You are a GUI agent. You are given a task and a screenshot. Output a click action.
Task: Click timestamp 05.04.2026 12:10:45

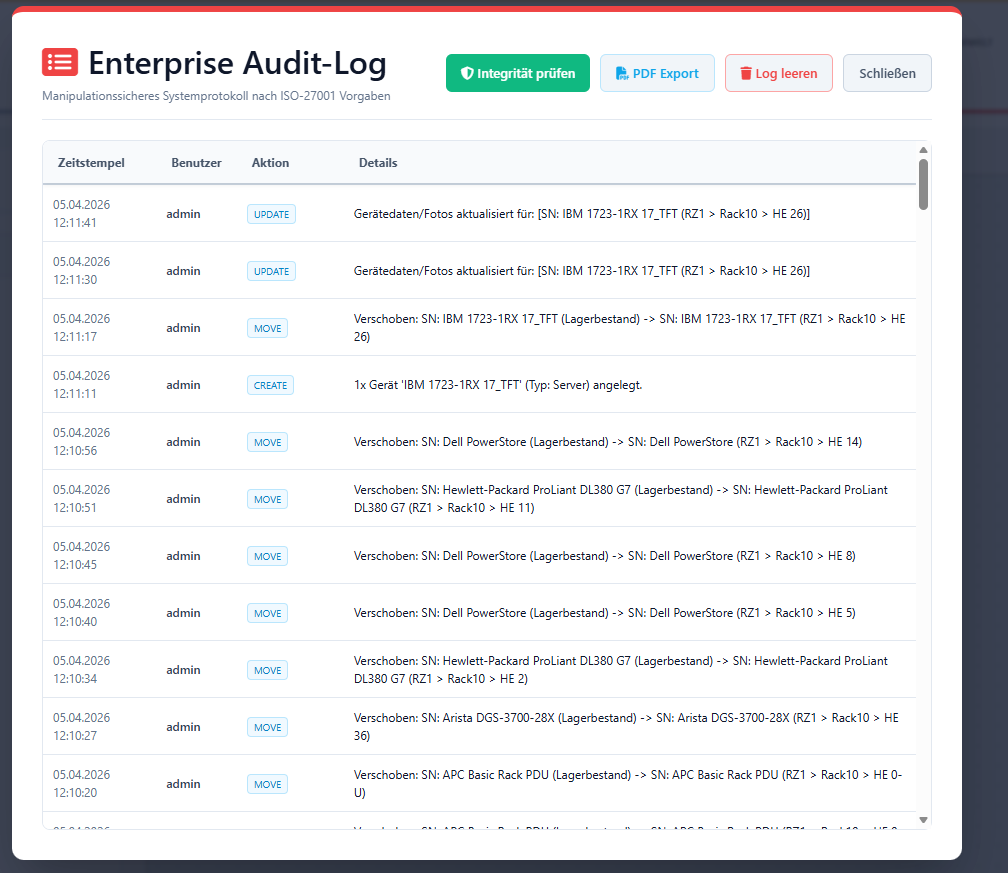click(x=82, y=555)
